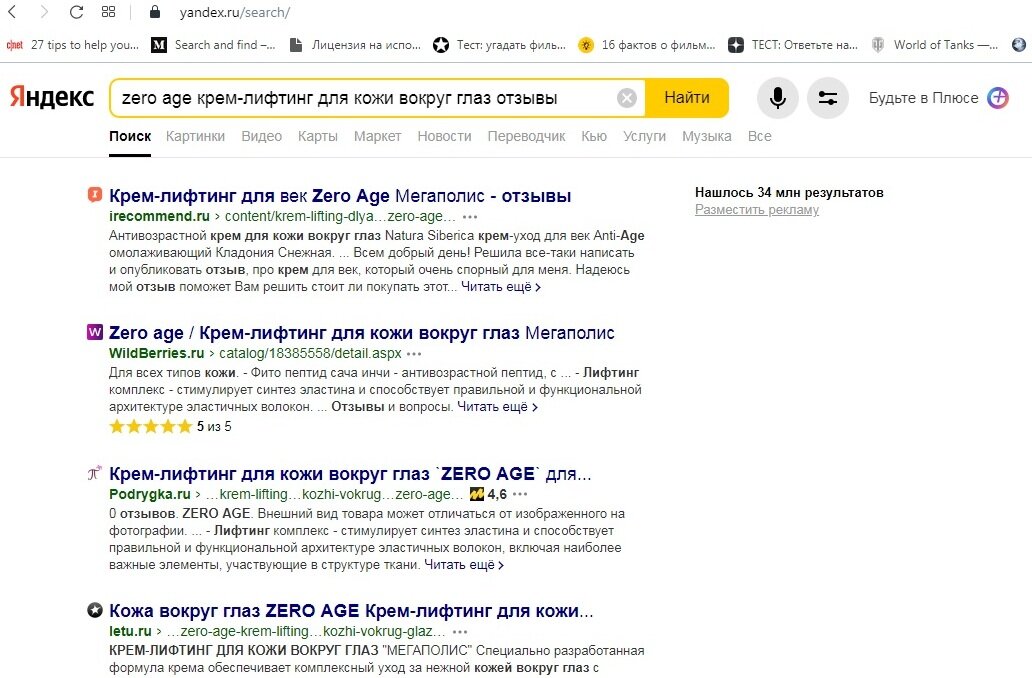Click the Yandex Plus round icon

[x=998, y=98]
